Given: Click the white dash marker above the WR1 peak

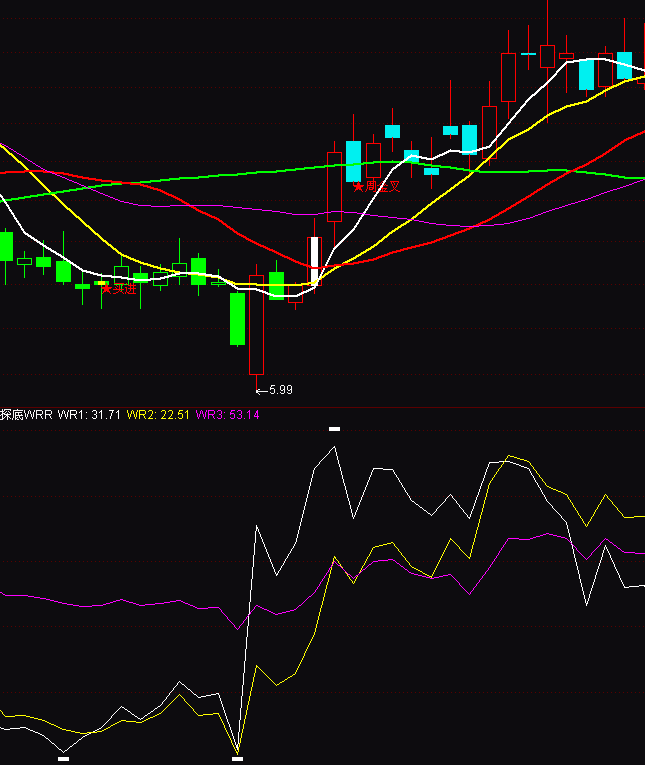Looking at the screenshot, I should click(x=334, y=429).
